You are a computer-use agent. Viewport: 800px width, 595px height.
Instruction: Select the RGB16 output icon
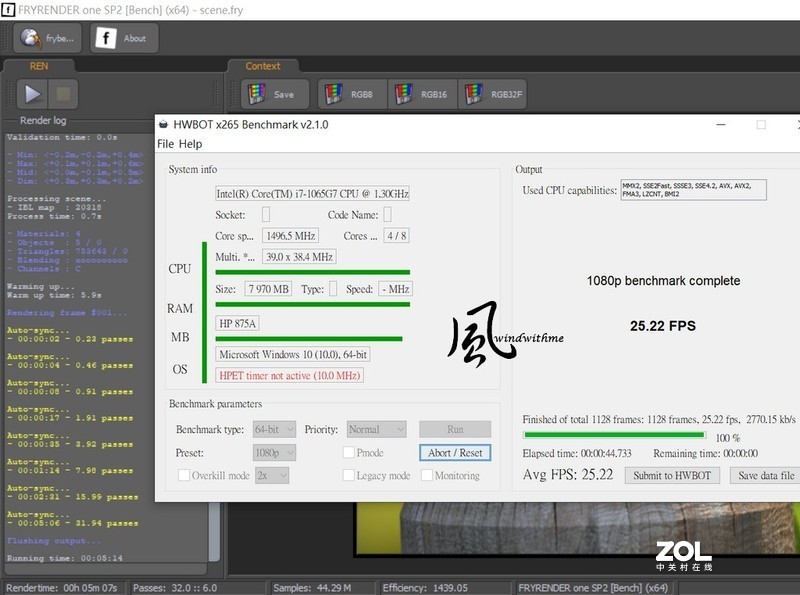click(424, 93)
